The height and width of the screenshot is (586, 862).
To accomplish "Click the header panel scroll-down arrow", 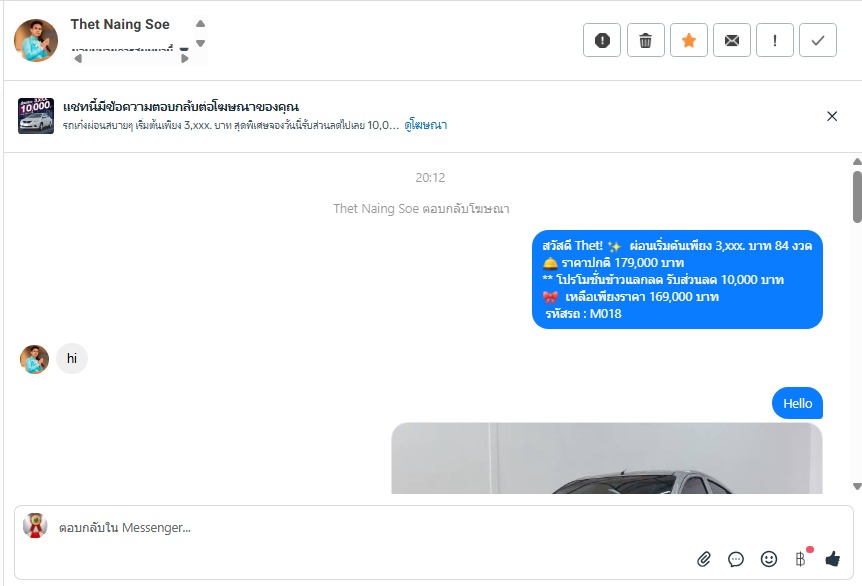I will click(201, 43).
